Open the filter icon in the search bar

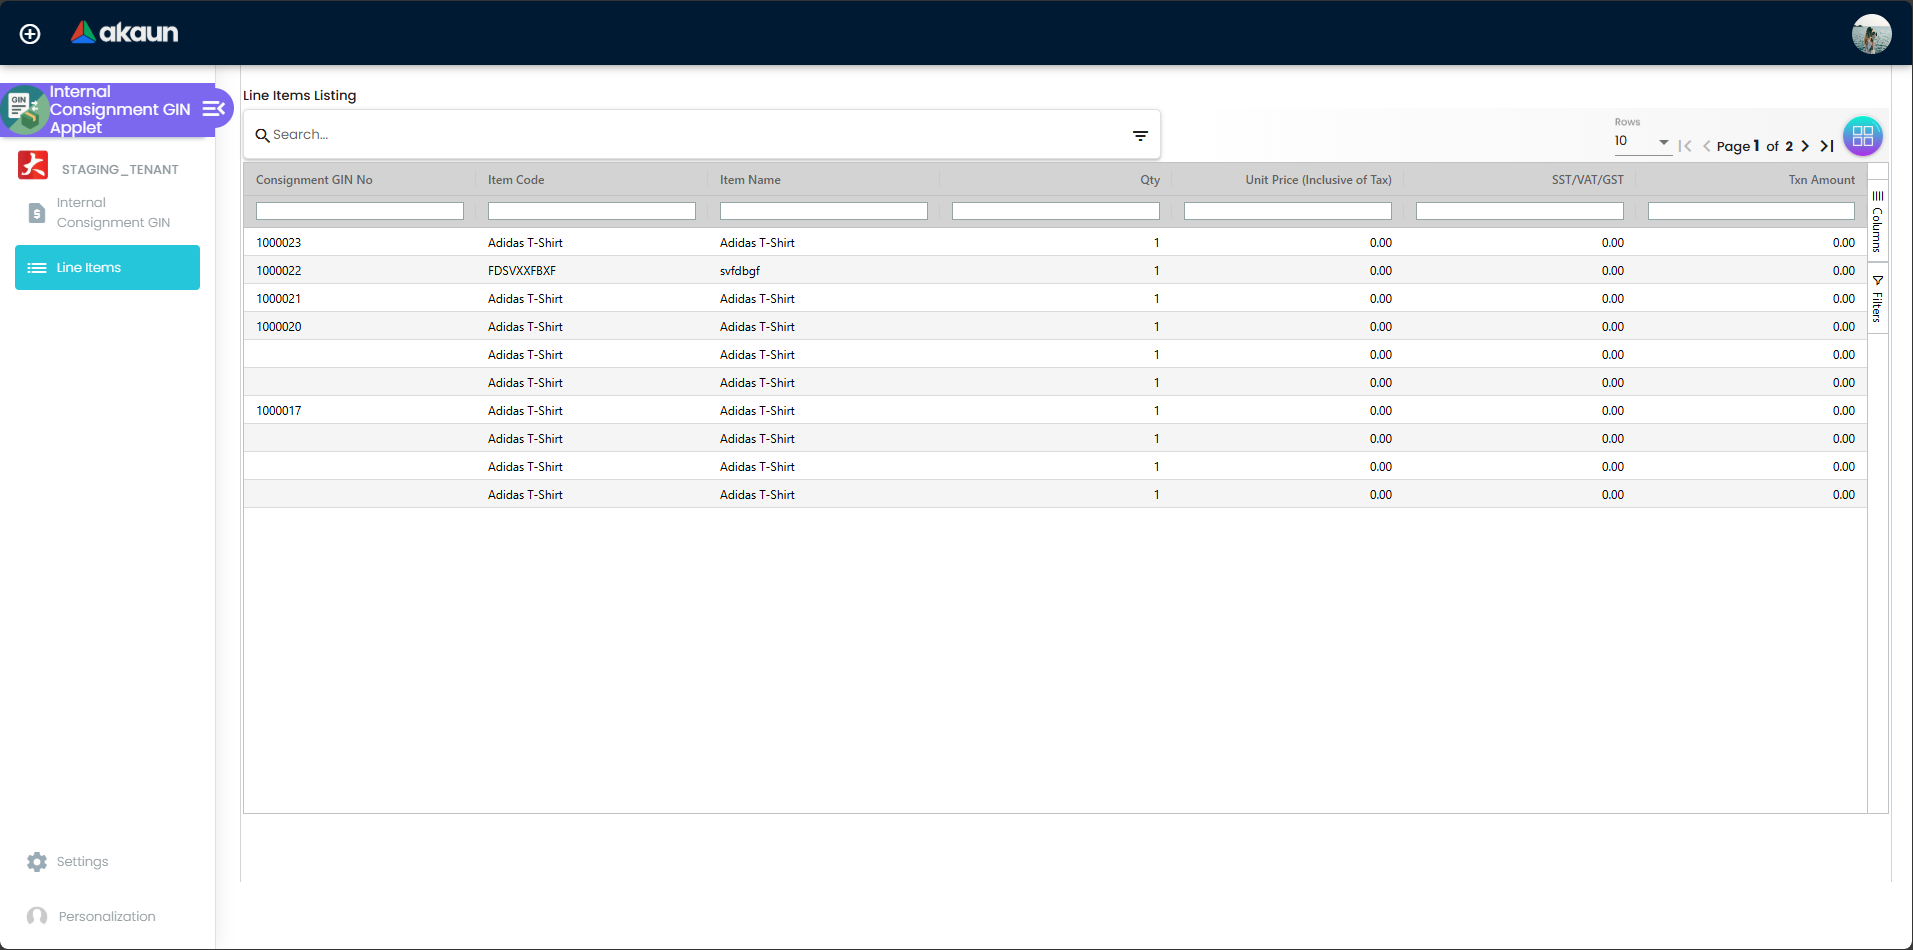click(1140, 134)
